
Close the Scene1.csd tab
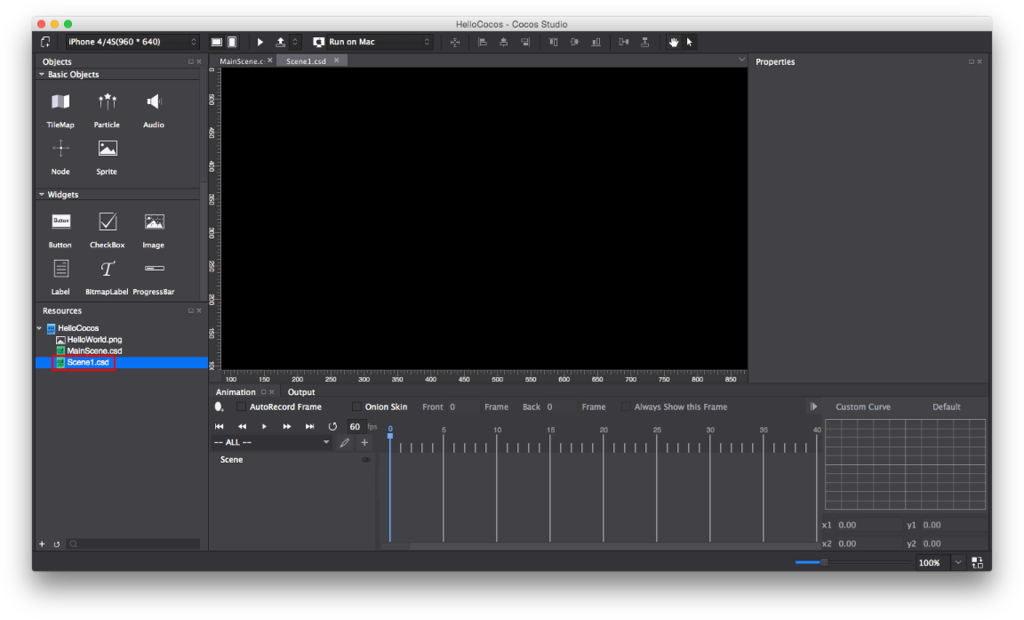pyautogui.click(x=336, y=60)
